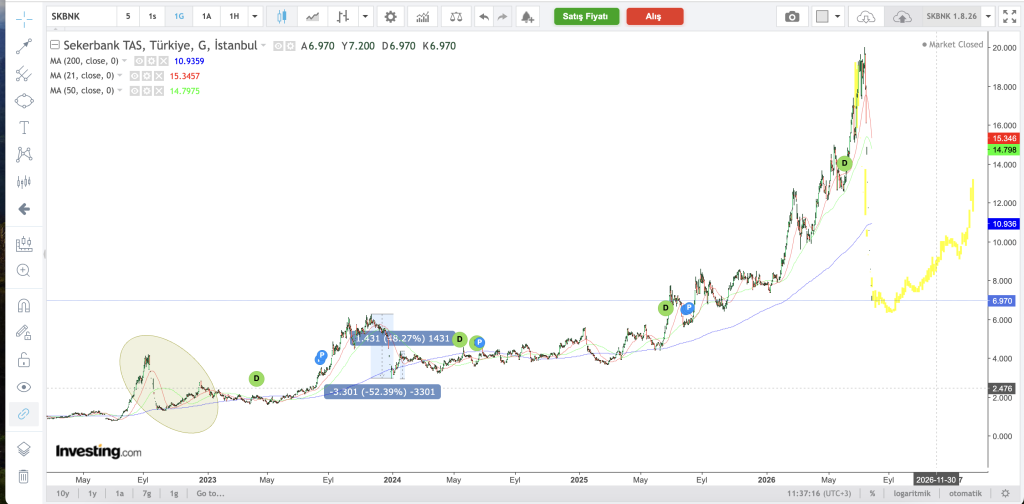1024x504 pixels.
Task: Open the object tree layers icon
Action: click(24, 449)
